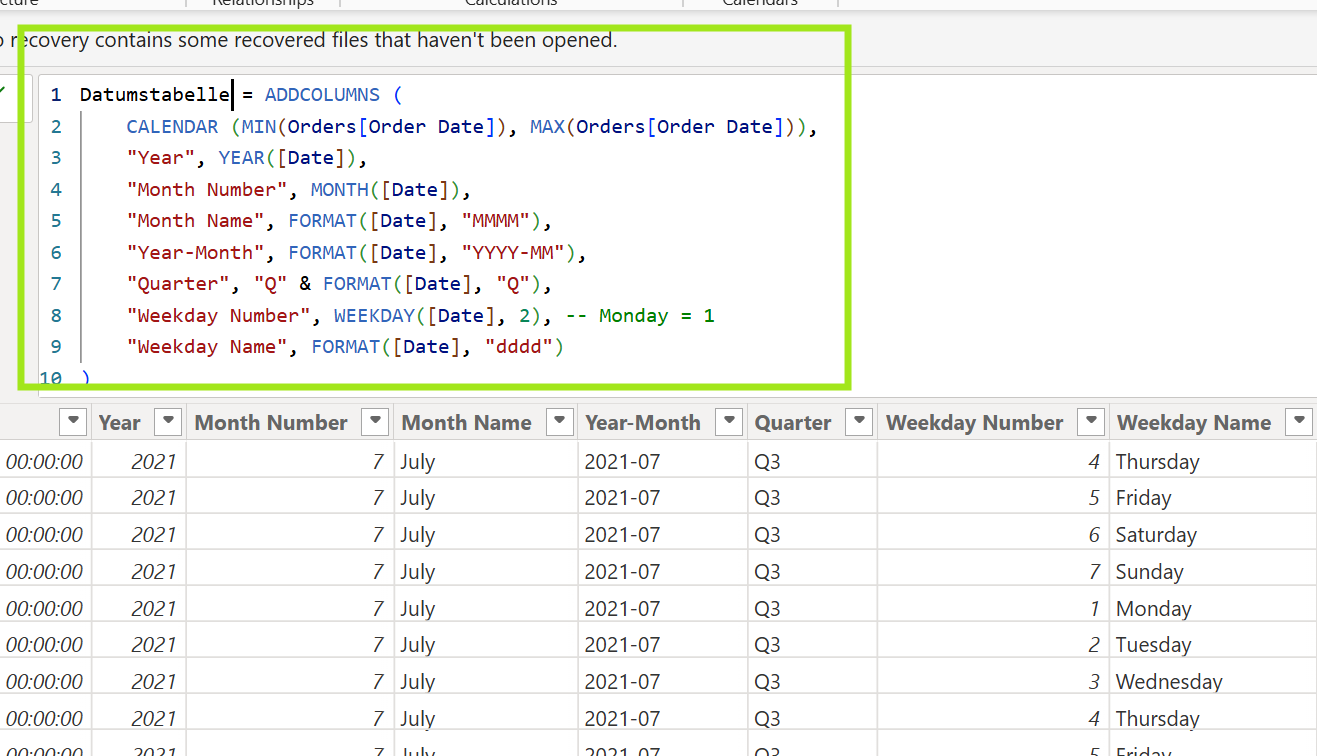Open the Year column filter dropdown

(x=168, y=422)
